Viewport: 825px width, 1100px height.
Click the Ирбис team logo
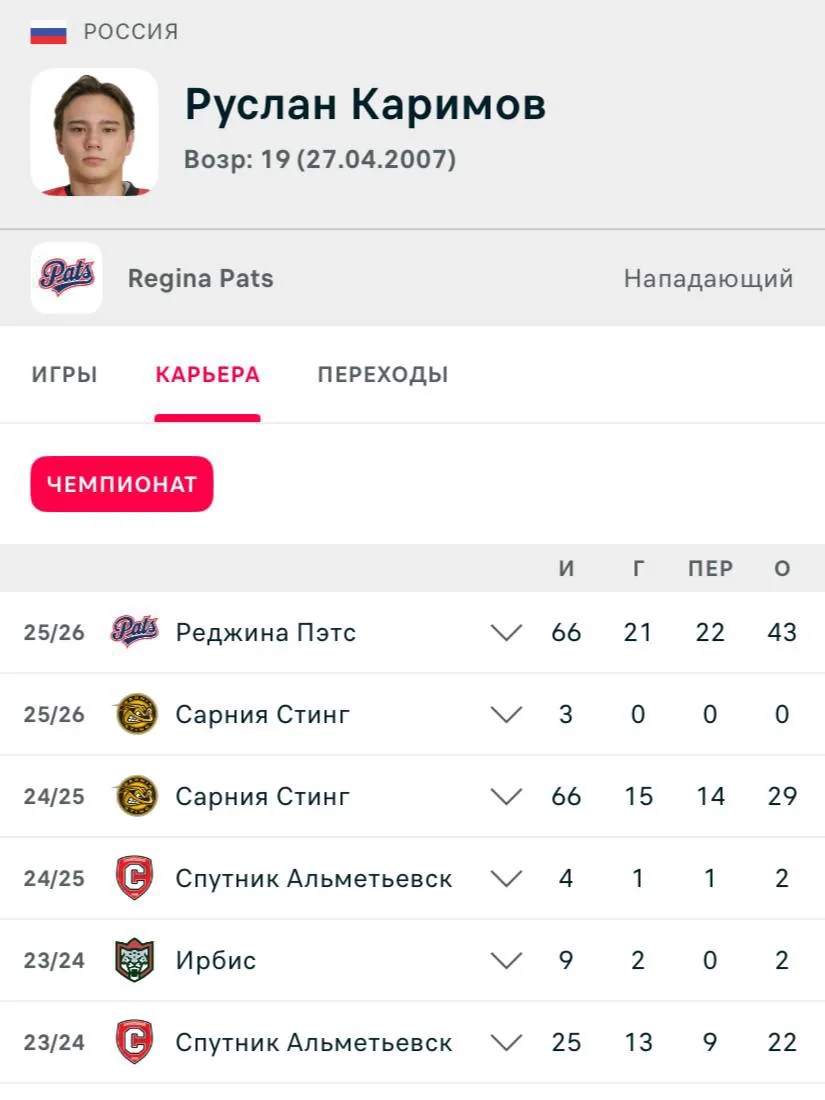[135, 960]
